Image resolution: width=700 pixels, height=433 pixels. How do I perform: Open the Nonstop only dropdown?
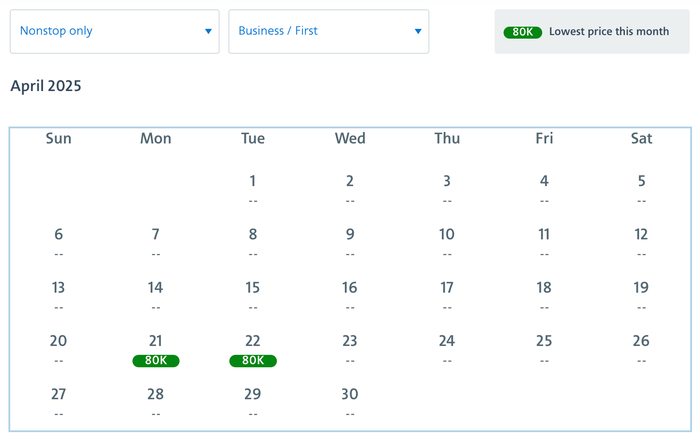point(115,31)
